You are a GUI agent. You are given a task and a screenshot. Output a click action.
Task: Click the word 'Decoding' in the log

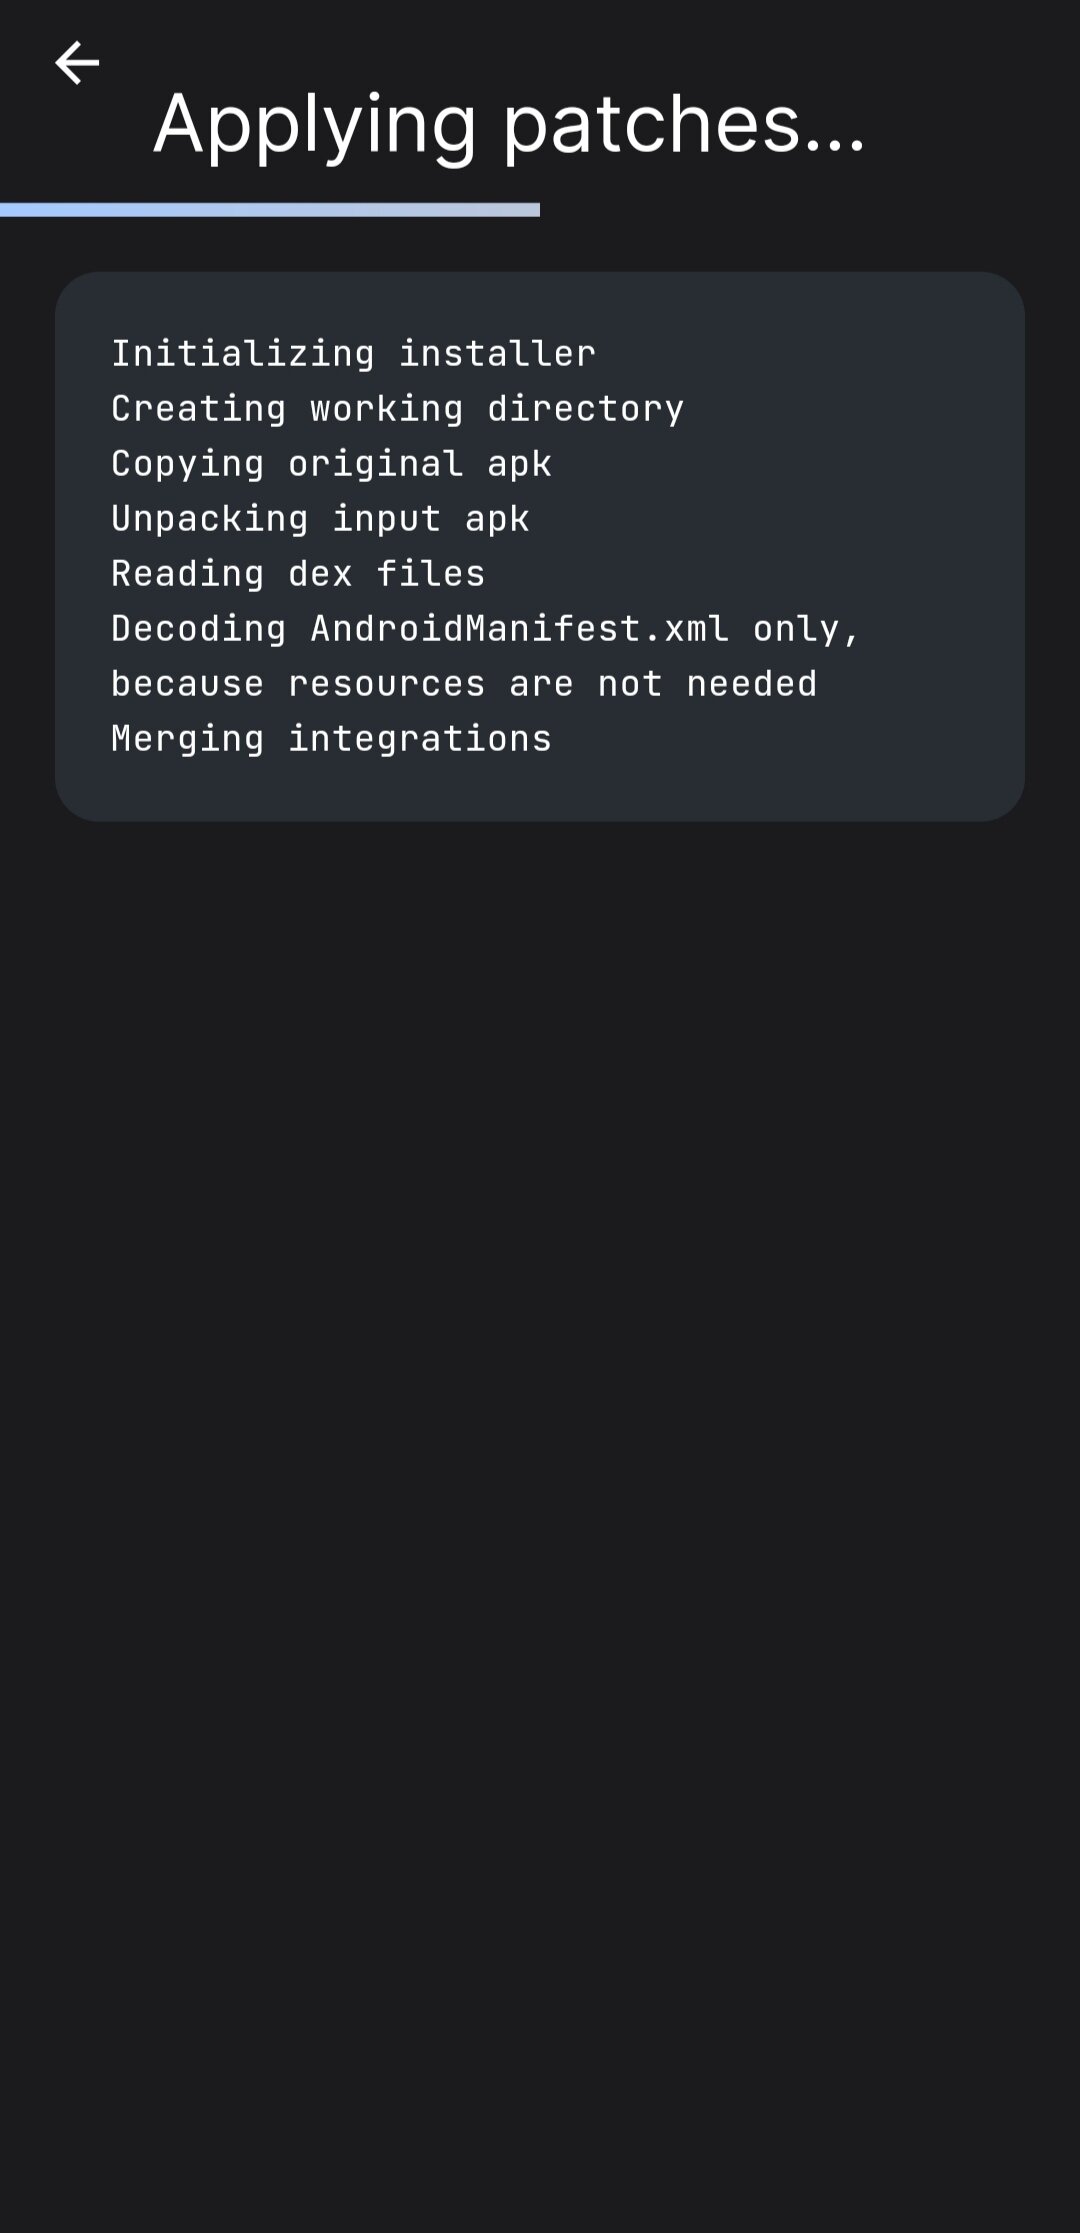[x=199, y=629]
